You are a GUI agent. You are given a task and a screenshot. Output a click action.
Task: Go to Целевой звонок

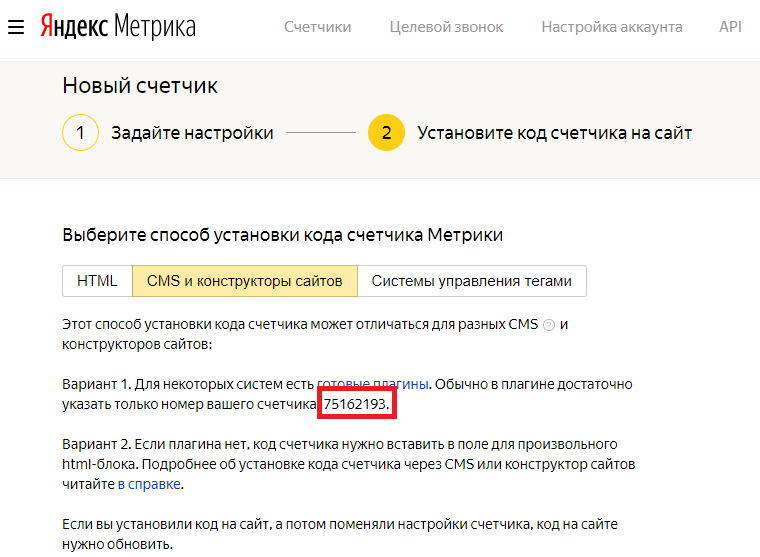[446, 27]
